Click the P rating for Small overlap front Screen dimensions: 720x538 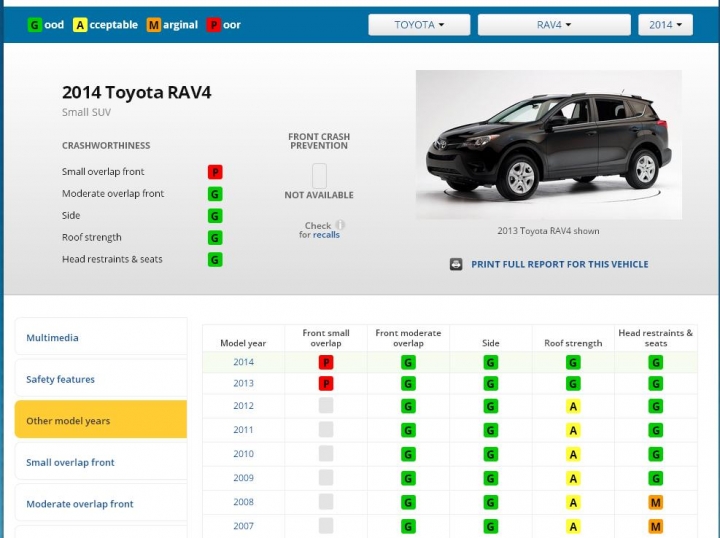click(215, 172)
